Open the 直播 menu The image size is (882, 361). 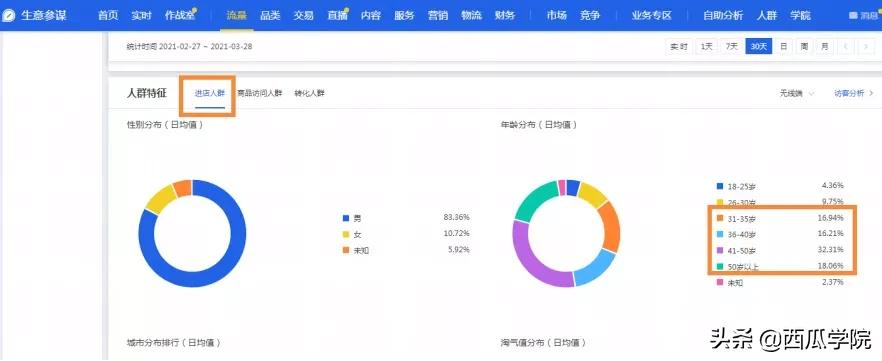point(337,15)
